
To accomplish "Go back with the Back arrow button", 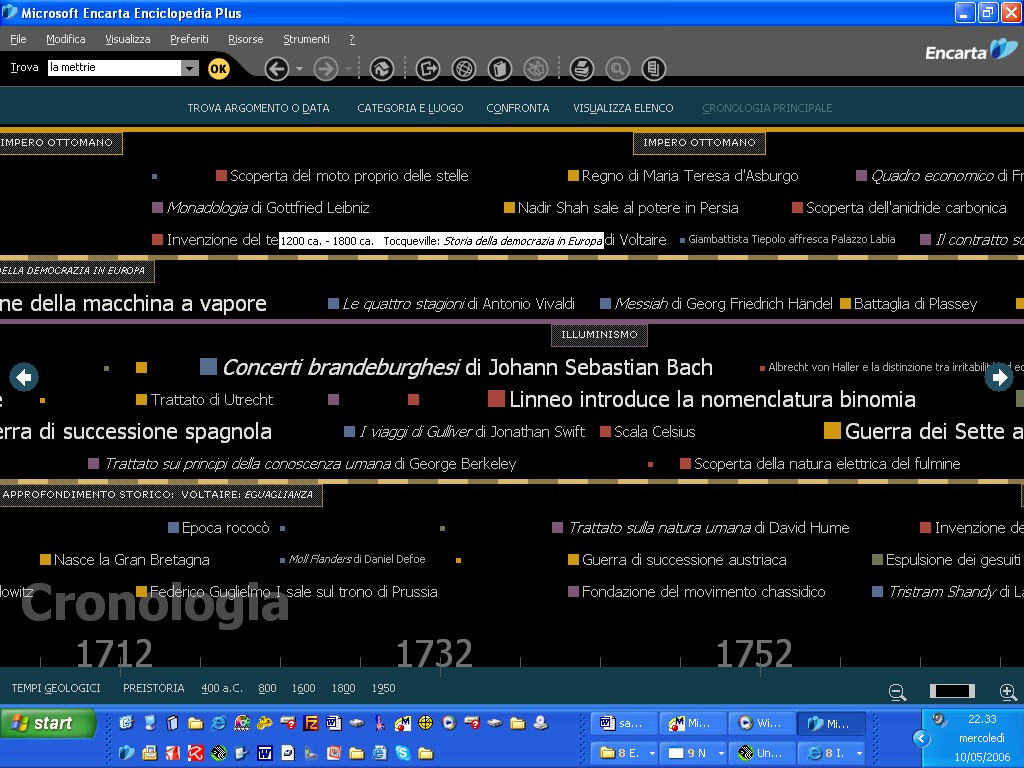I will (277, 69).
